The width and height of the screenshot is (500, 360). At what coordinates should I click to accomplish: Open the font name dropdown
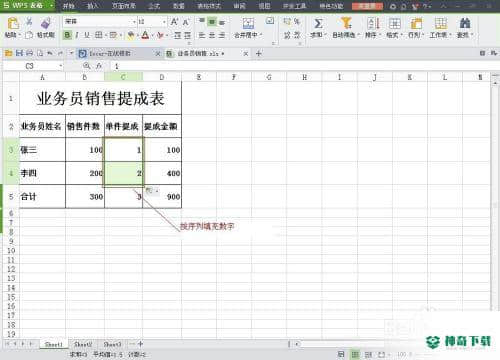[134, 22]
